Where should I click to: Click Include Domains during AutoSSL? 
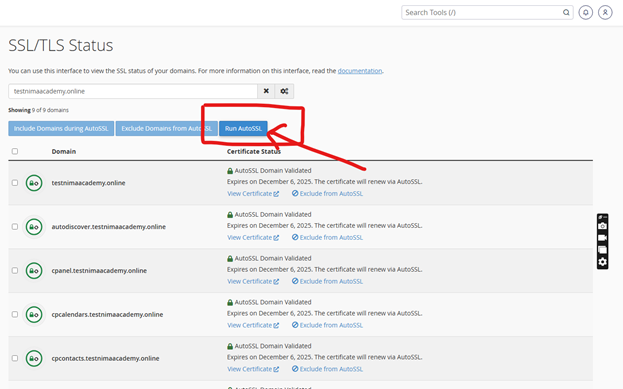[61, 128]
